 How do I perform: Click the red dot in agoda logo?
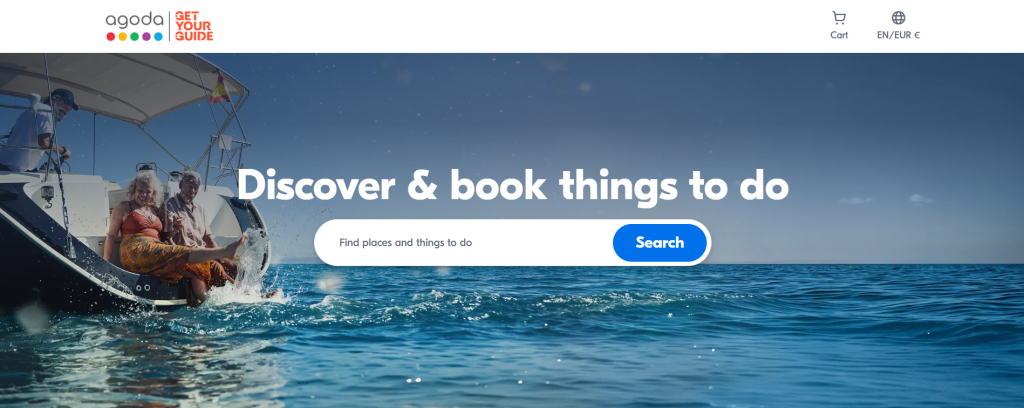pyautogui.click(x=110, y=37)
